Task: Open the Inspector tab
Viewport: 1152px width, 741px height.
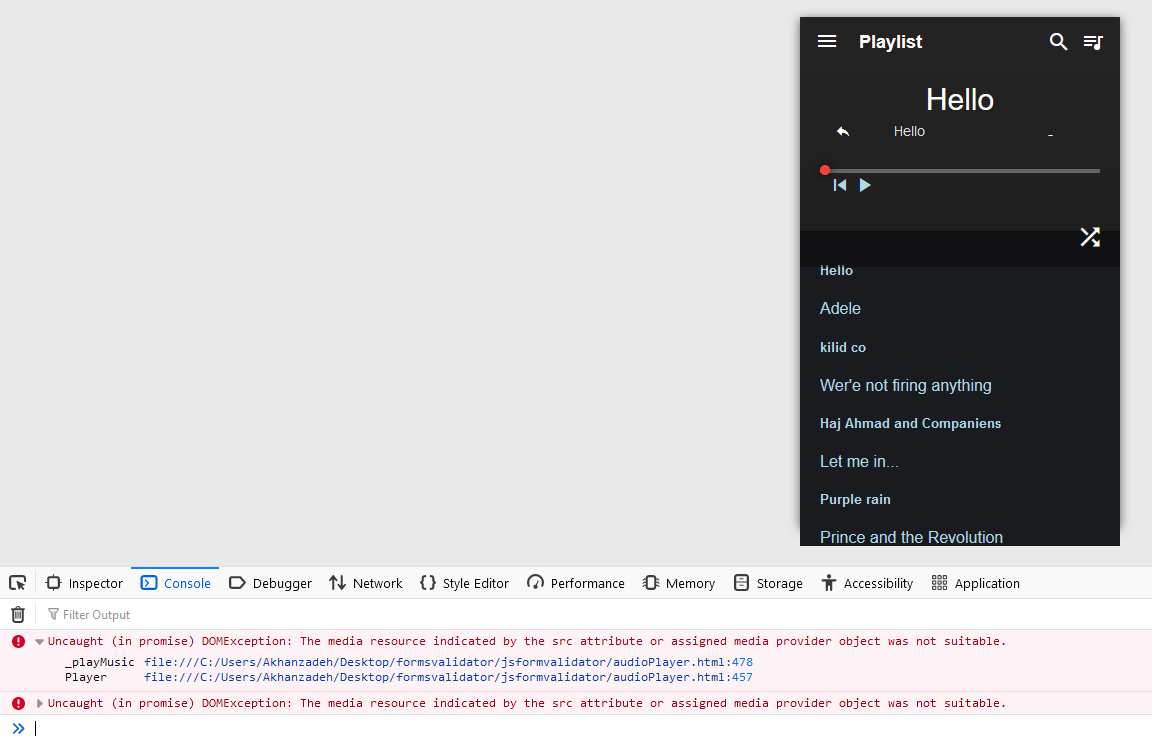Action: pos(84,583)
